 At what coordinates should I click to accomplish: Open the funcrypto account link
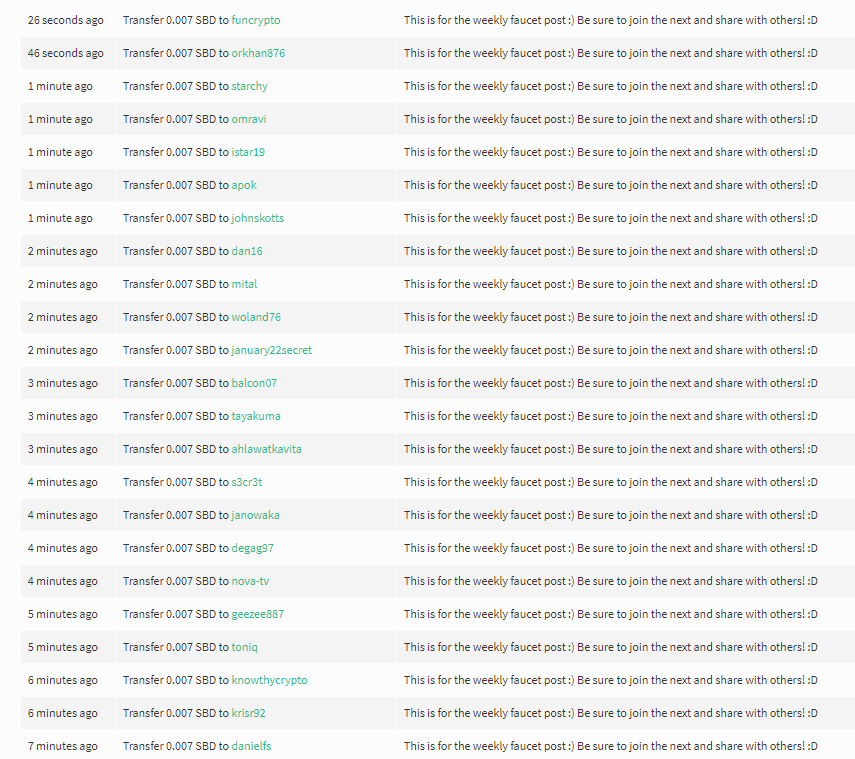(256, 20)
